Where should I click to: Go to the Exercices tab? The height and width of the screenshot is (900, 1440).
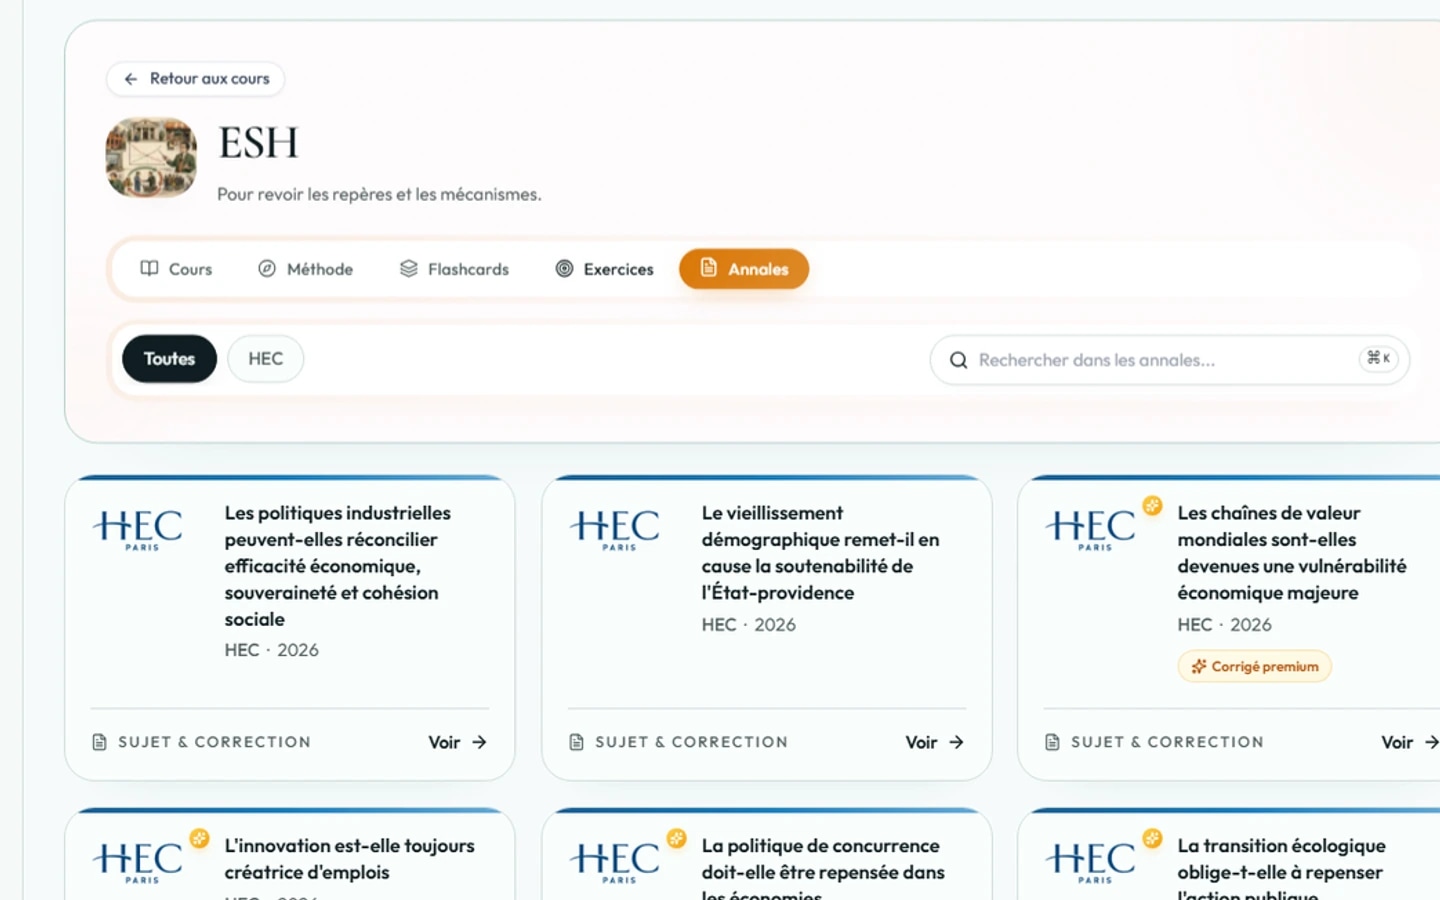(x=605, y=269)
